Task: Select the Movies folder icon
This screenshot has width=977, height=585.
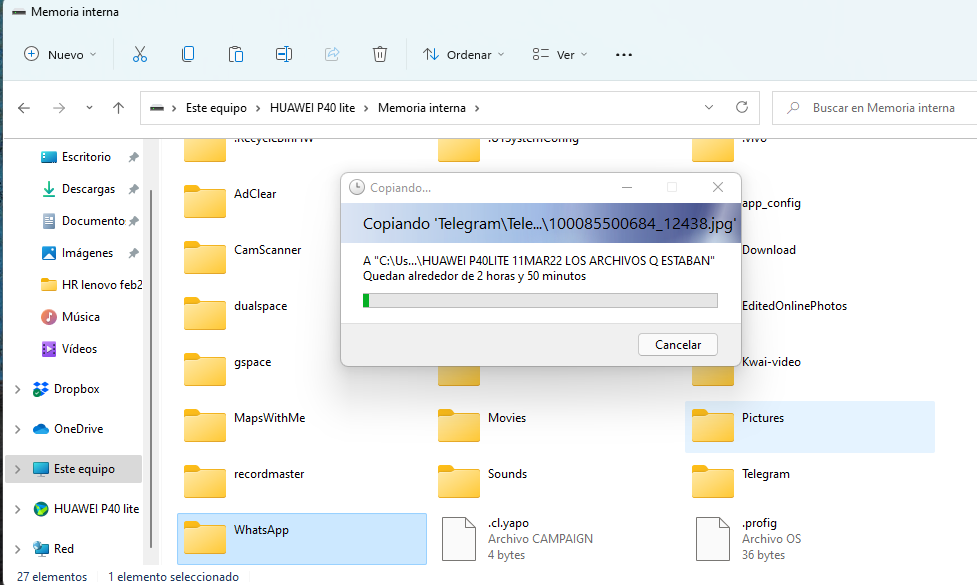Action: point(459,426)
